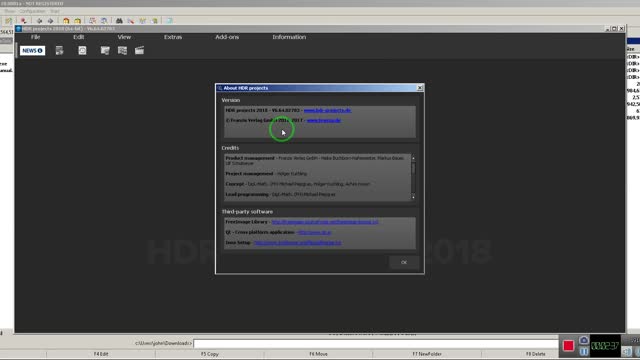The width and height of the screenshot is (640, 360).
Task: Click the clapperboard icon in HDR toolbar
Action: point(140,51)
